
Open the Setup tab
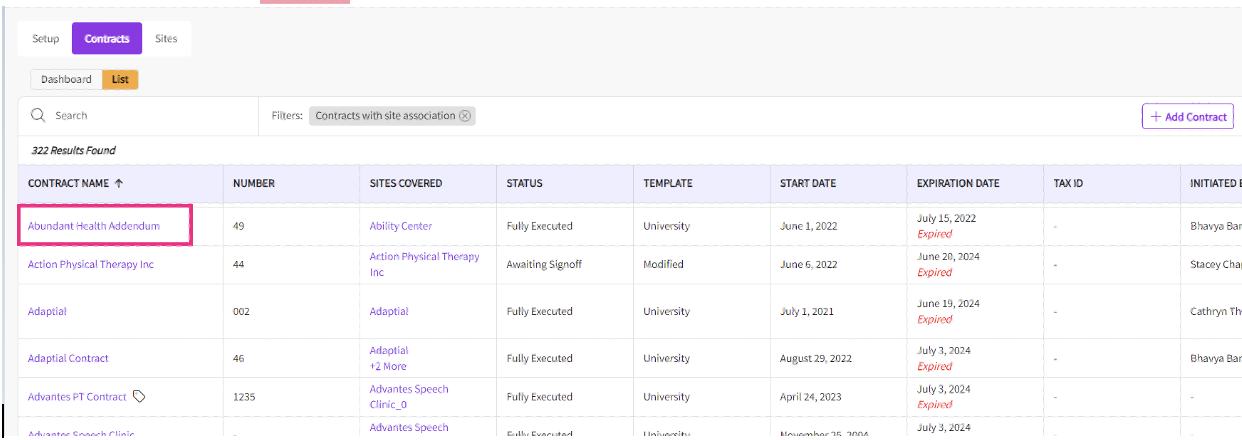[x=46, y=39]
